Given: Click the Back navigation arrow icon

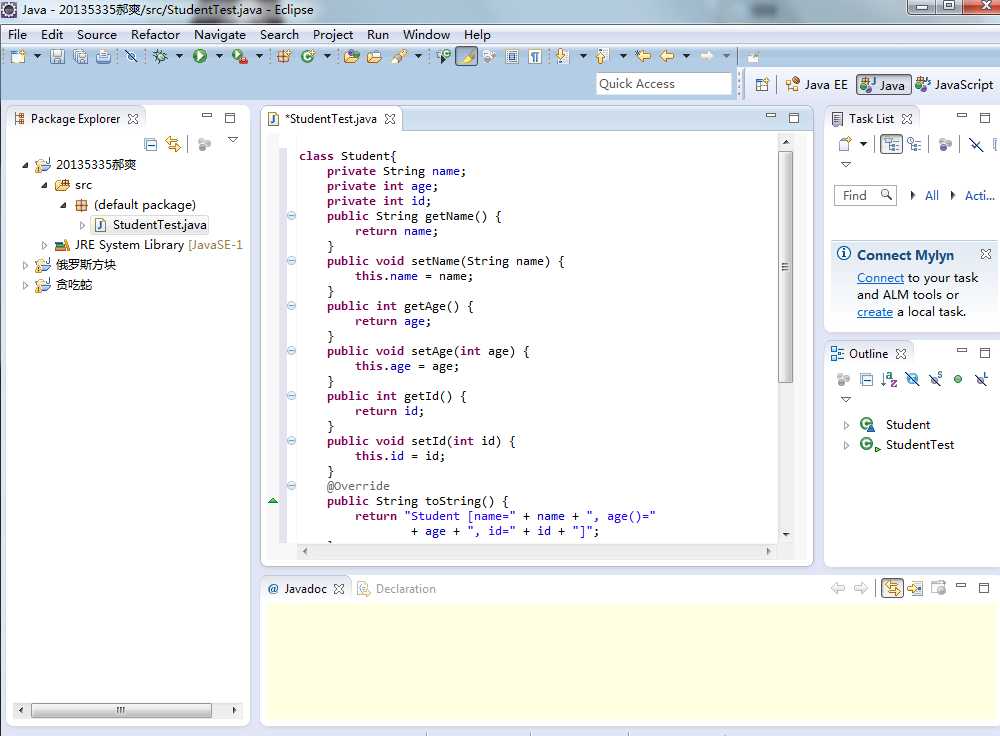Looking at the screenshot, I should 667,57.
